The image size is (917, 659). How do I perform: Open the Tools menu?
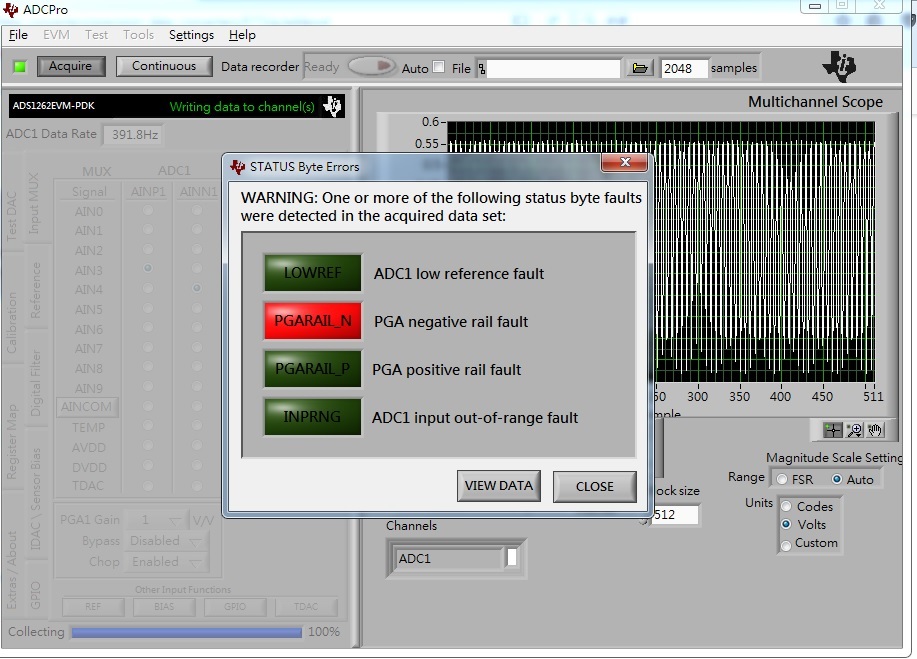coord(138,35)
